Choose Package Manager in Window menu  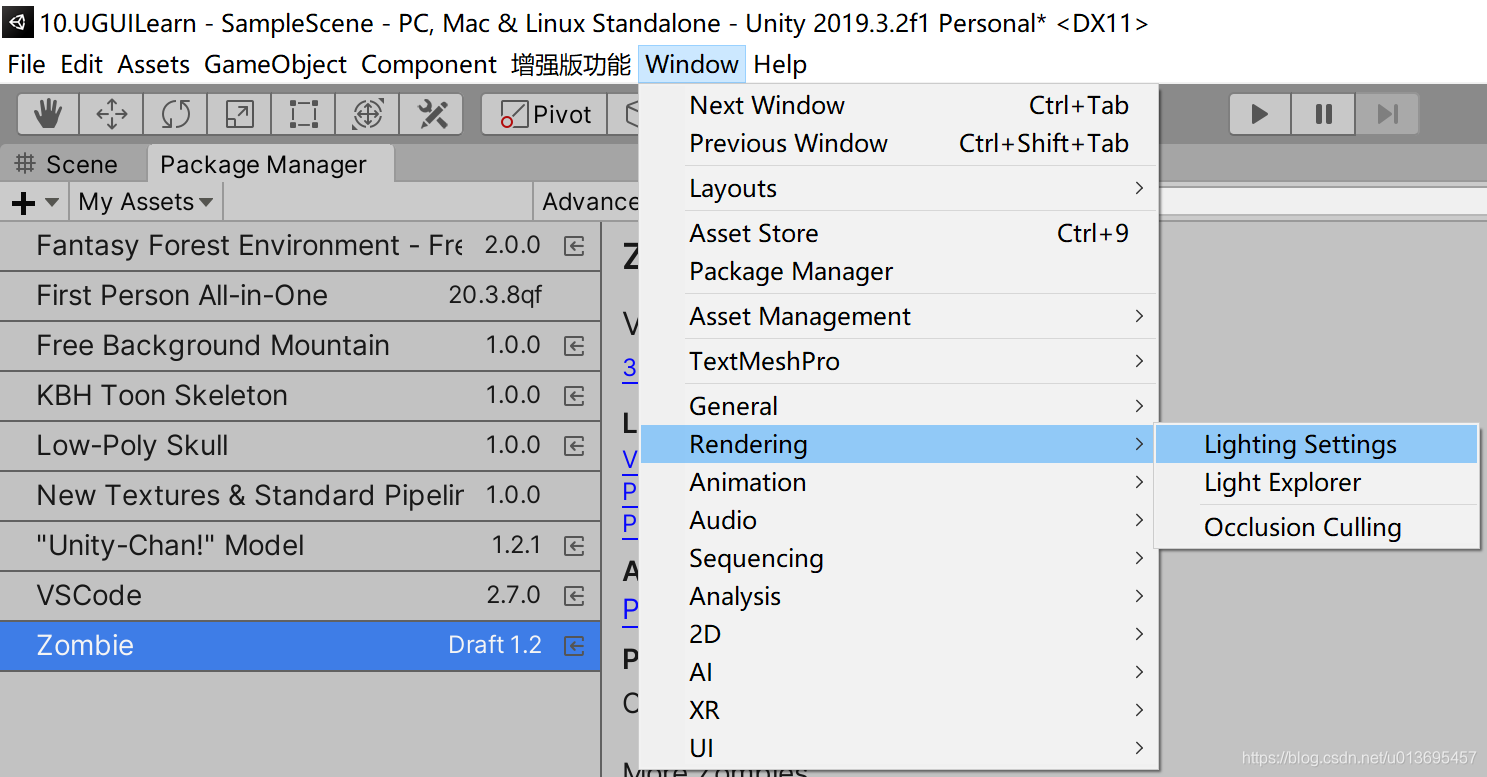point(898,271)
